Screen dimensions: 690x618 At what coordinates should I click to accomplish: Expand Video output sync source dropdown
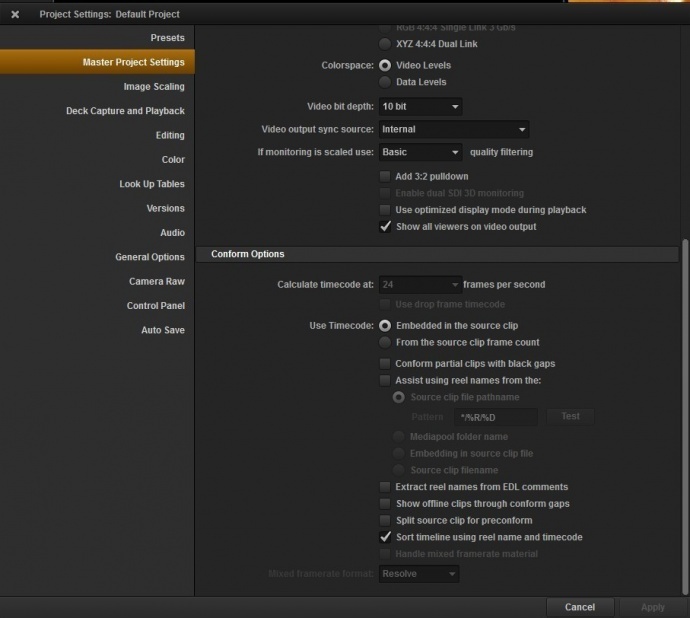pos(454,129)
